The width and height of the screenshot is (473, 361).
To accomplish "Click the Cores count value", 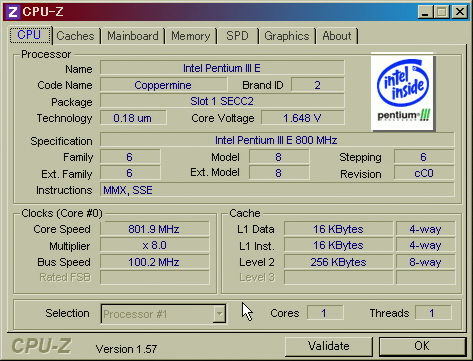I will 325,313.
